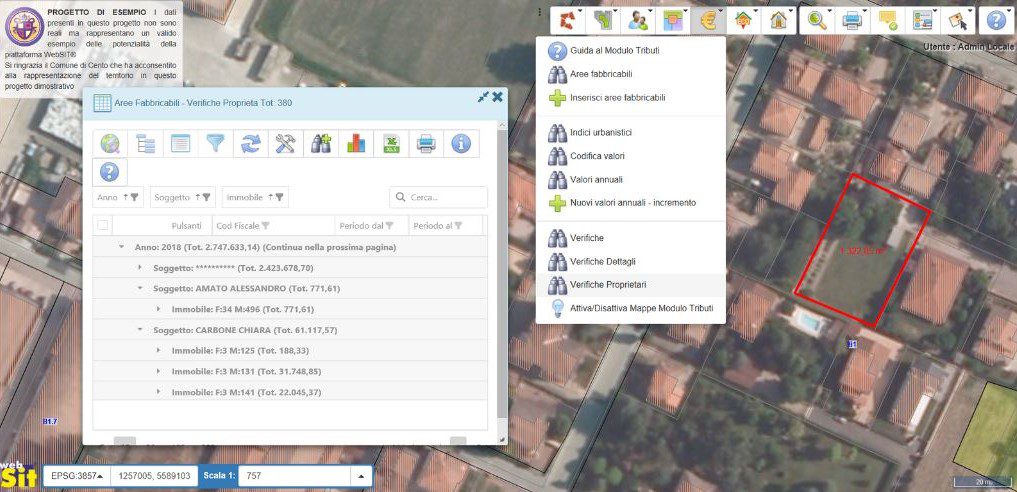Tick the select-all checkbox in grid header
Screen dimensions: 1017x492
(103, 226)
